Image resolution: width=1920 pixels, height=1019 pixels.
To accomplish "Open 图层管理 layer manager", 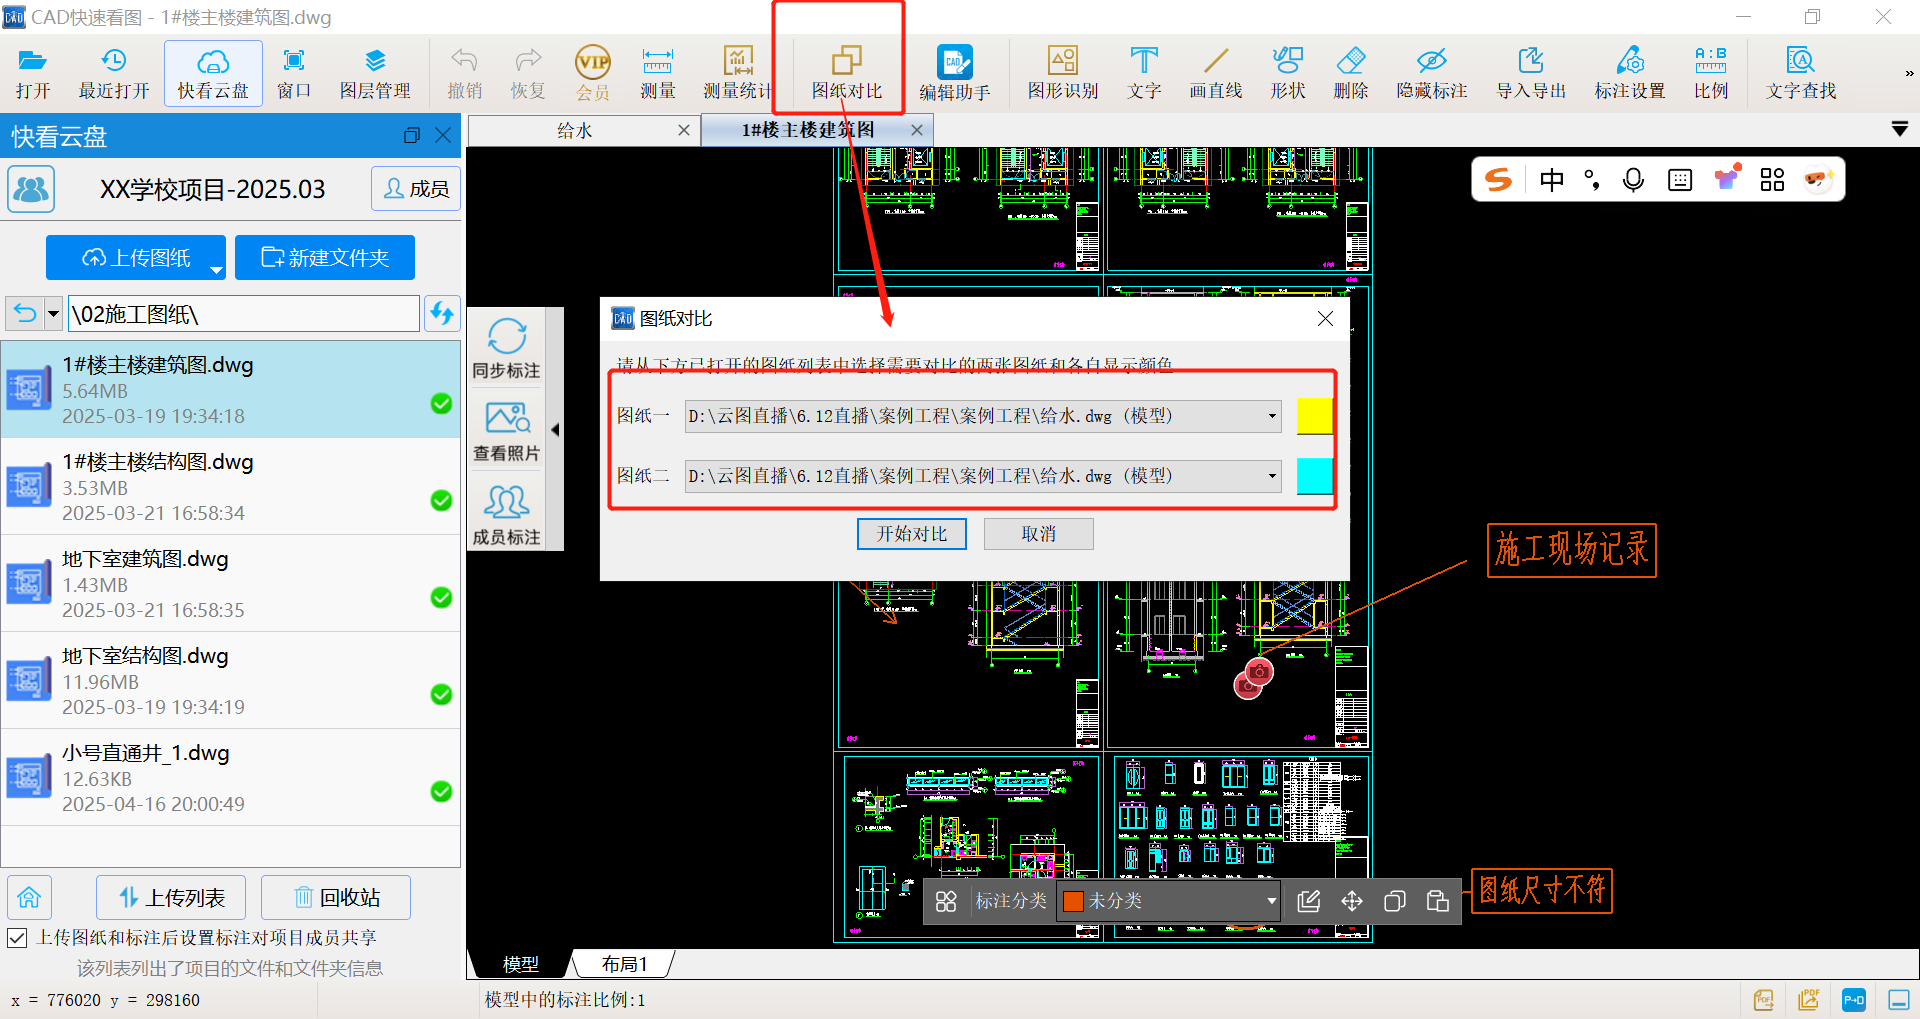I will coord(375,72).
